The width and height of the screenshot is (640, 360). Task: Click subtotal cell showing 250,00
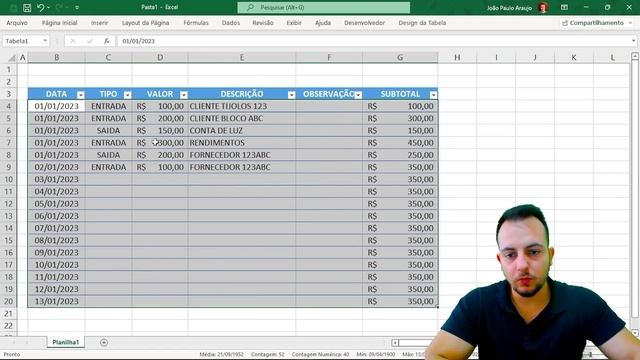pos(400,155)
